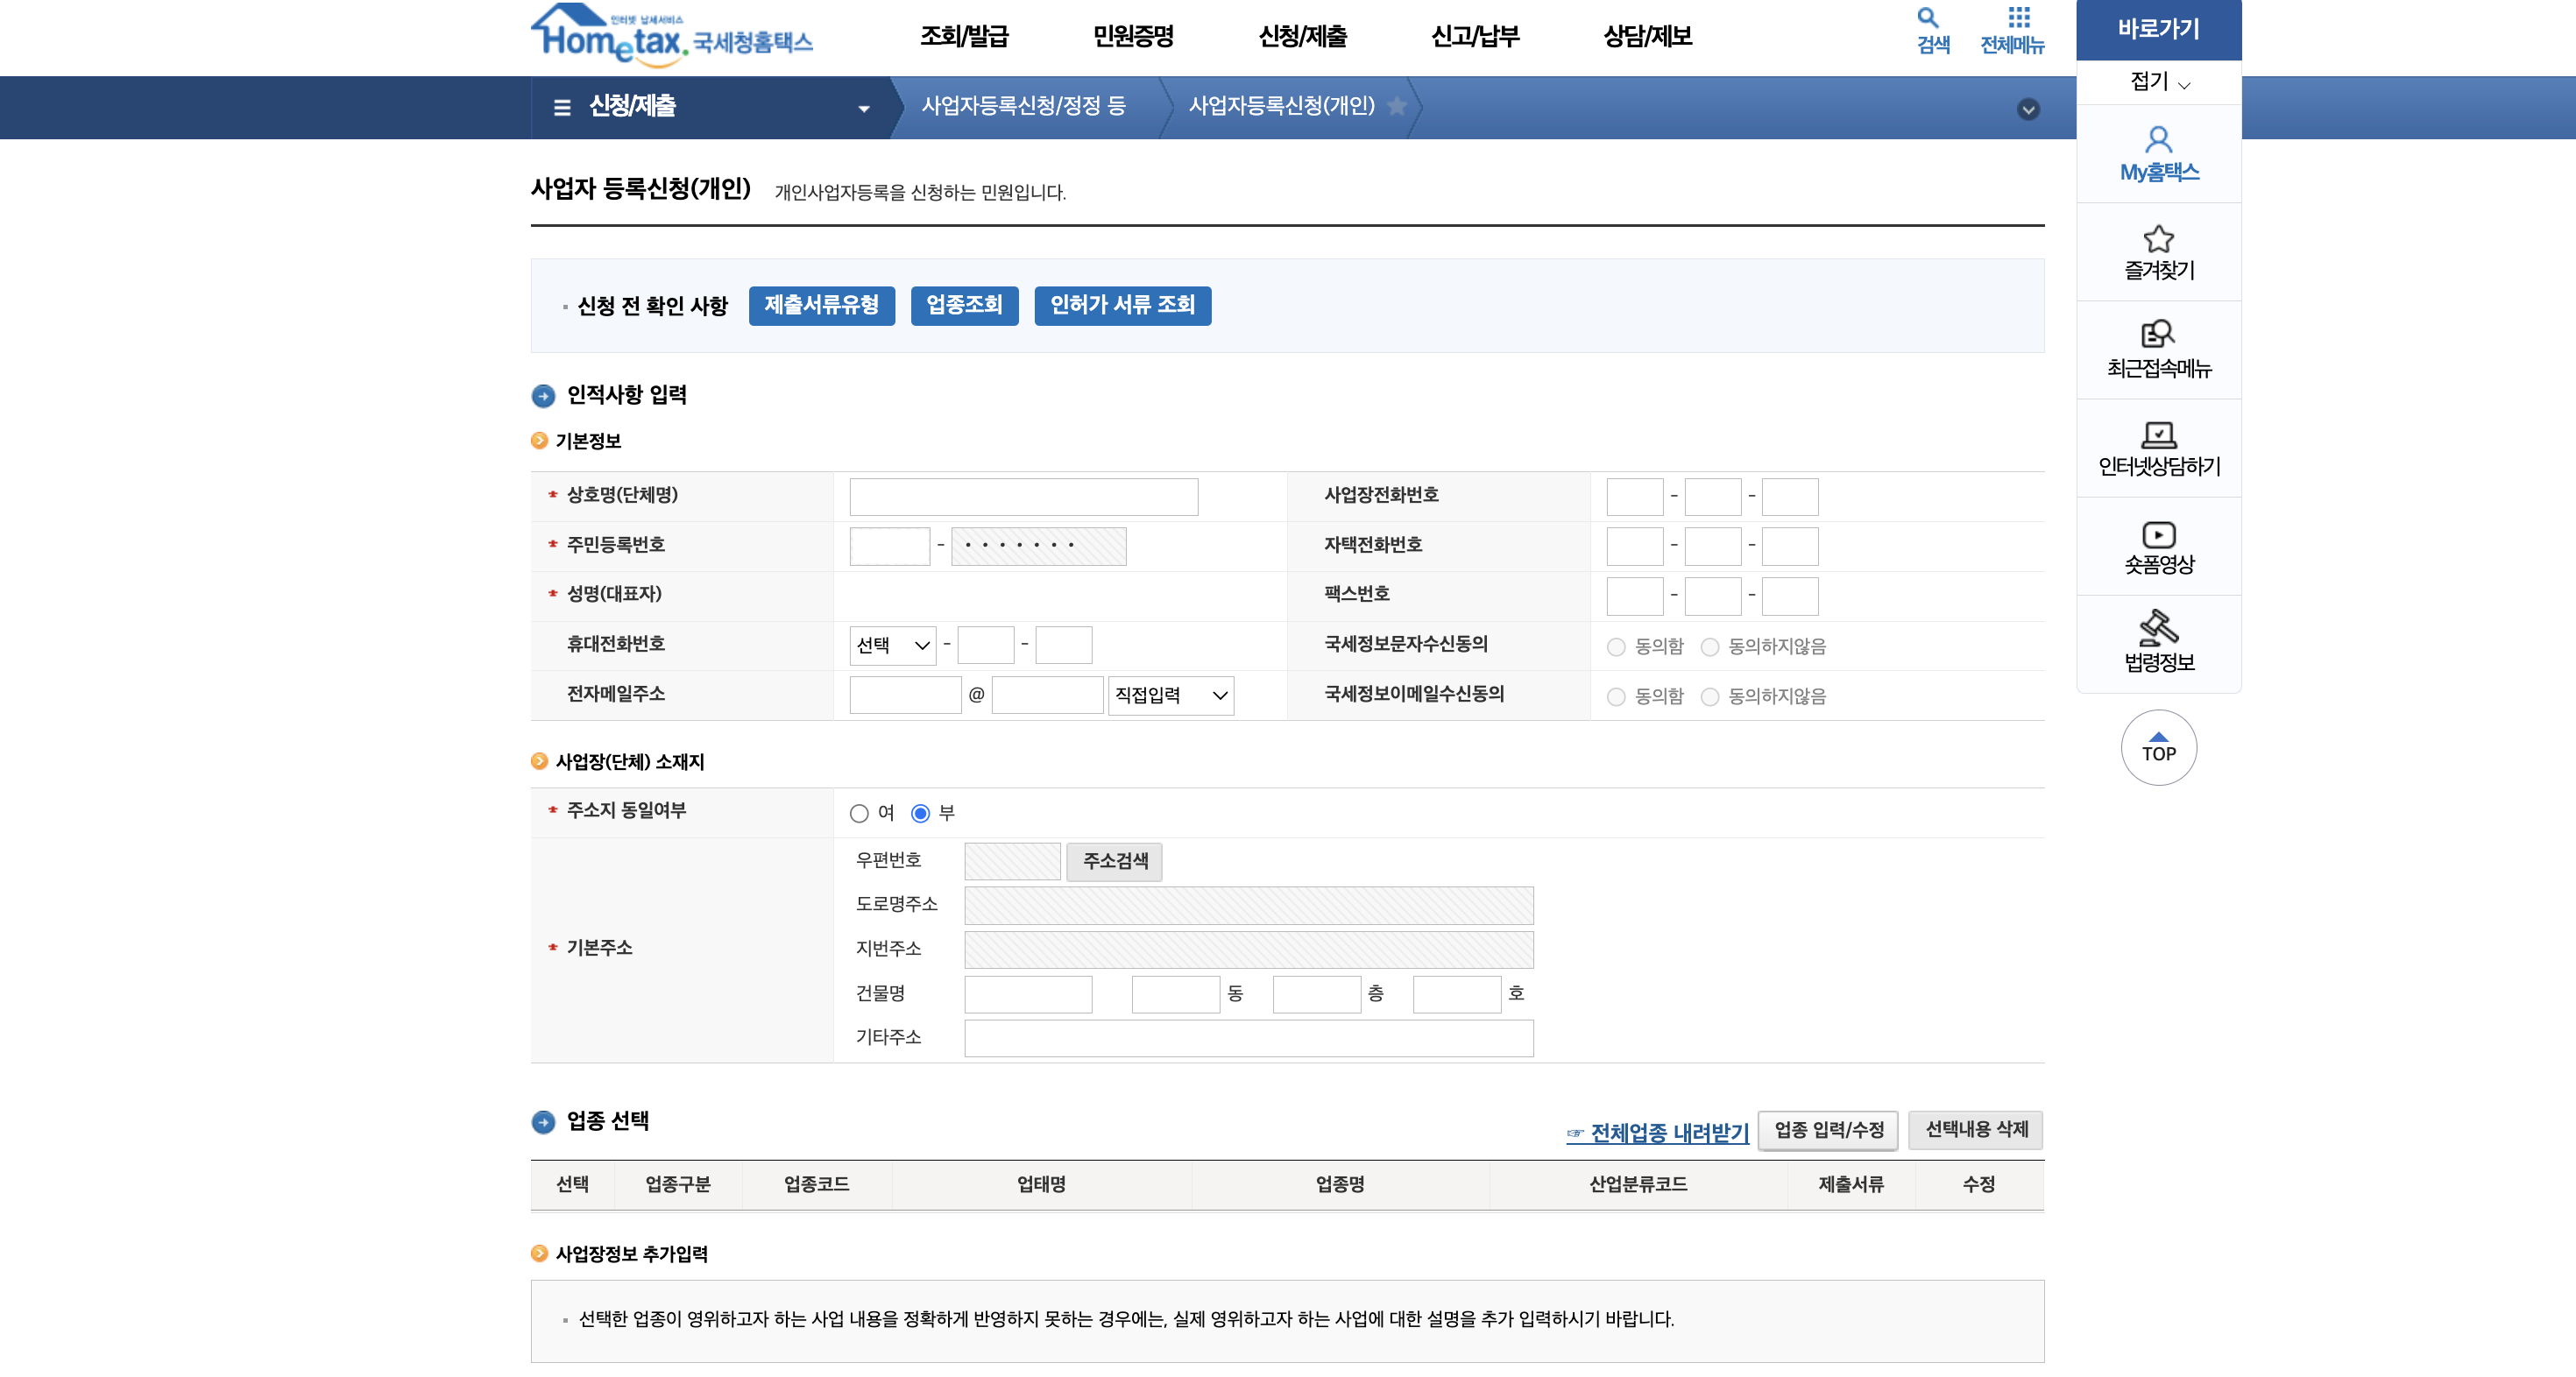Open 조회/발급 top menu
Image resolution: width=2576 pixels, height=1377 pixels.
click(964, 37)
